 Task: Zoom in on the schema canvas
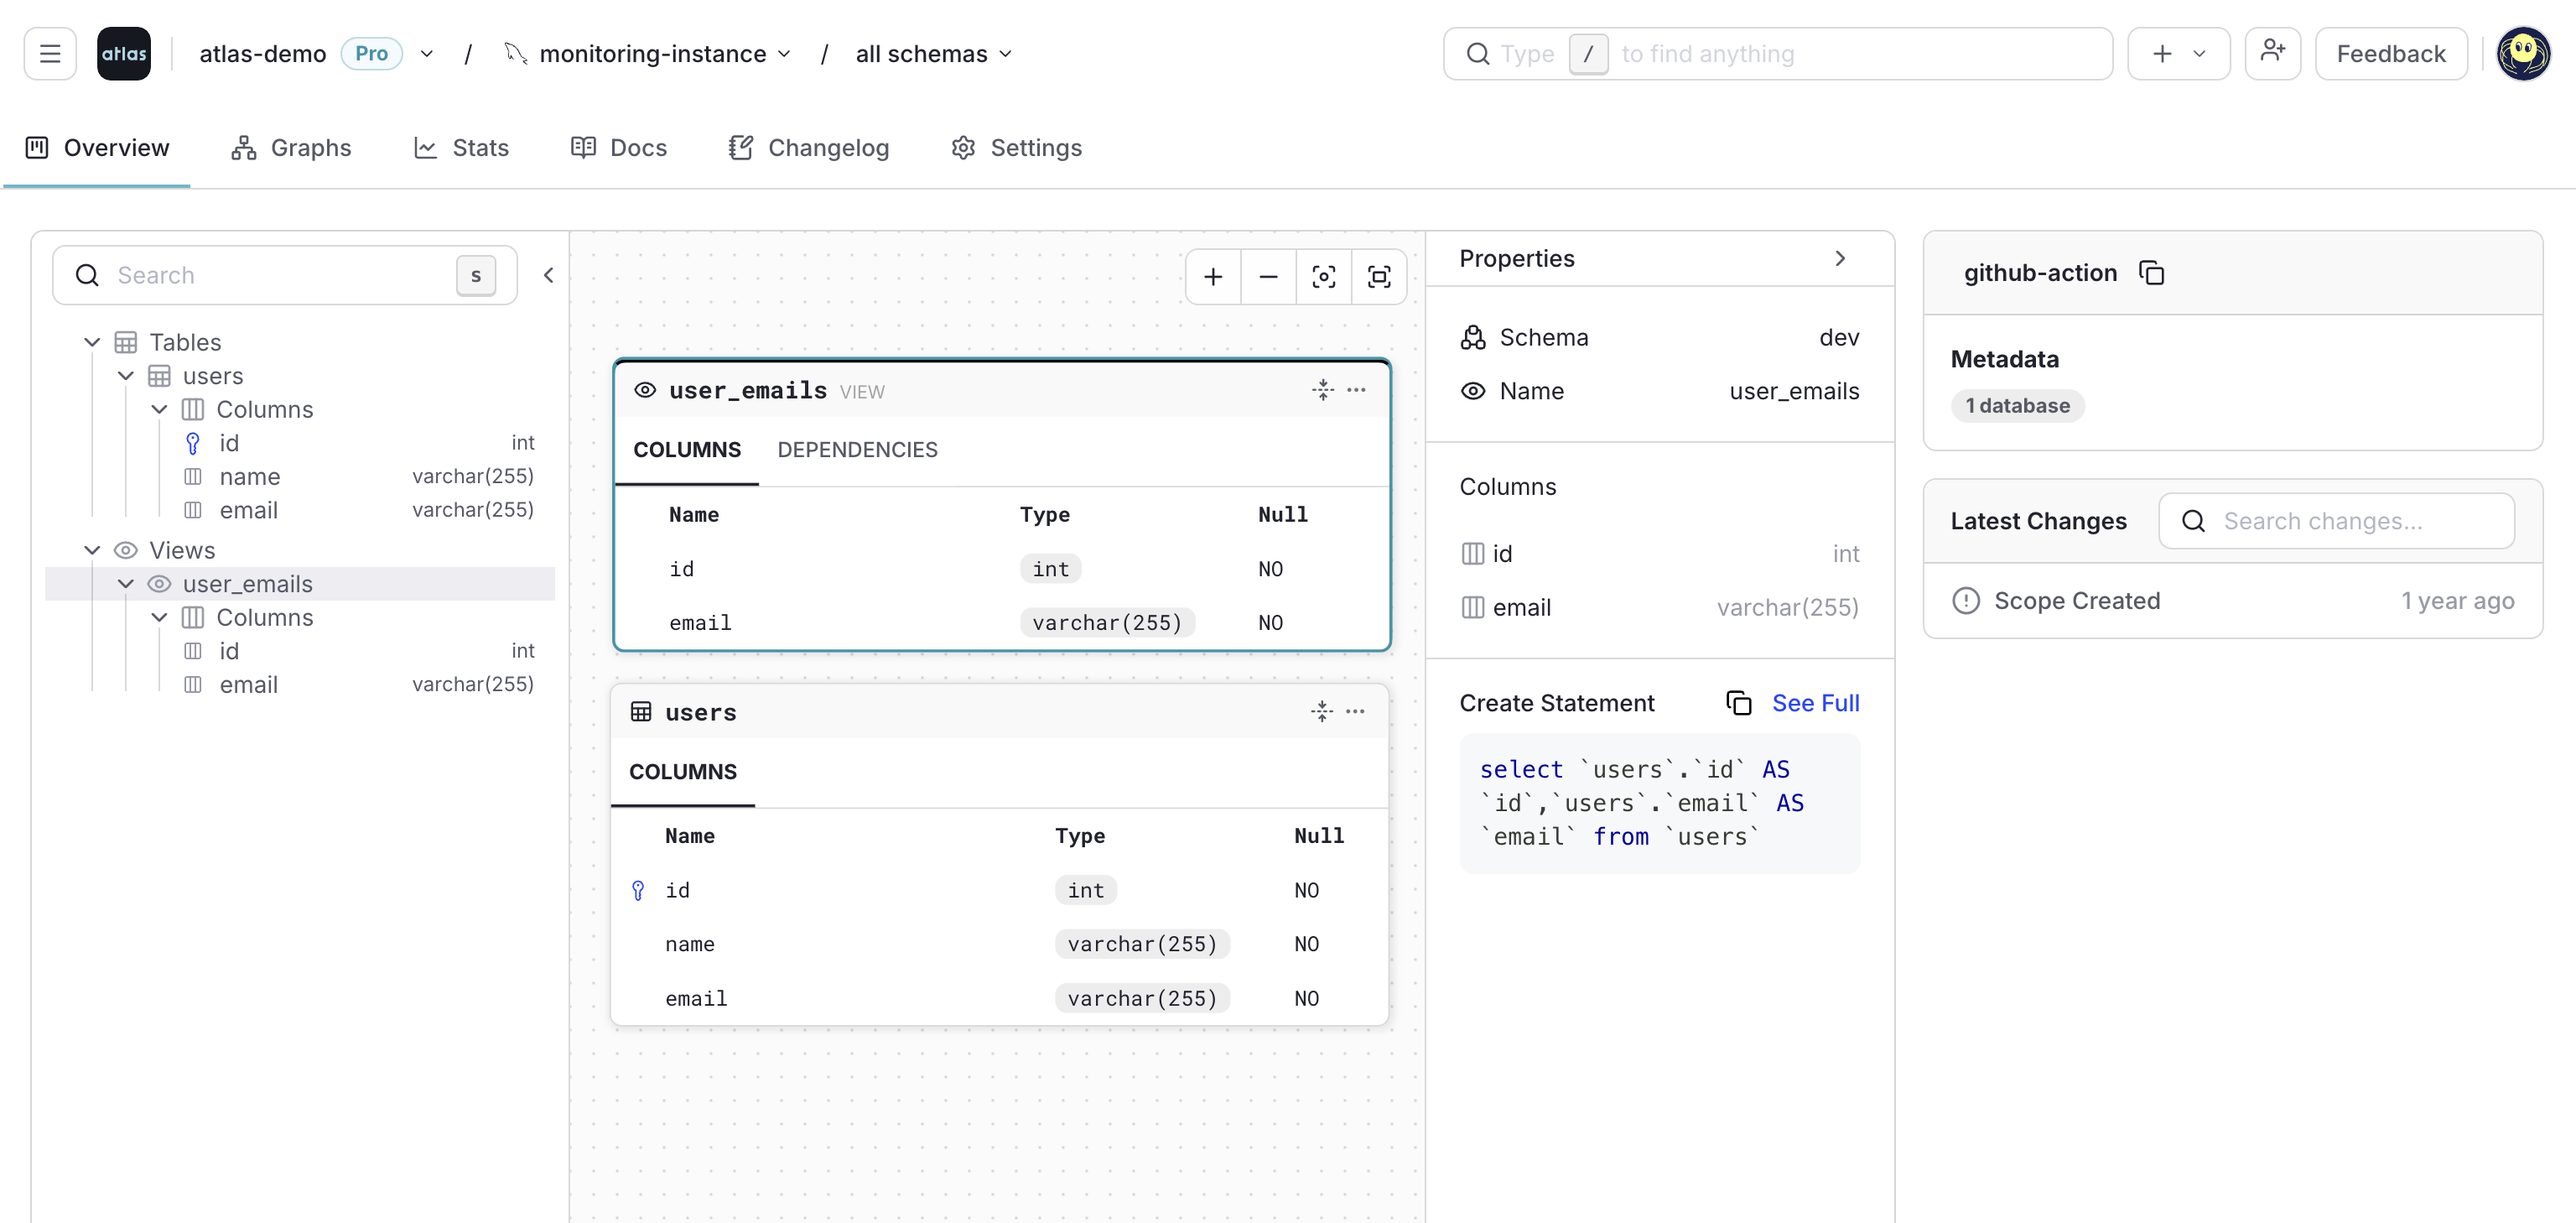tap(1213, 277)
